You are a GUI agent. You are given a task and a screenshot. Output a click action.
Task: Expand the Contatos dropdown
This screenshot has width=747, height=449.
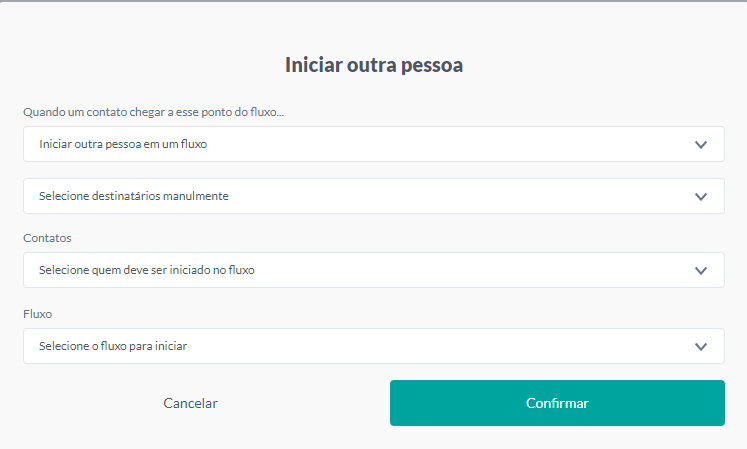(373, 270)
